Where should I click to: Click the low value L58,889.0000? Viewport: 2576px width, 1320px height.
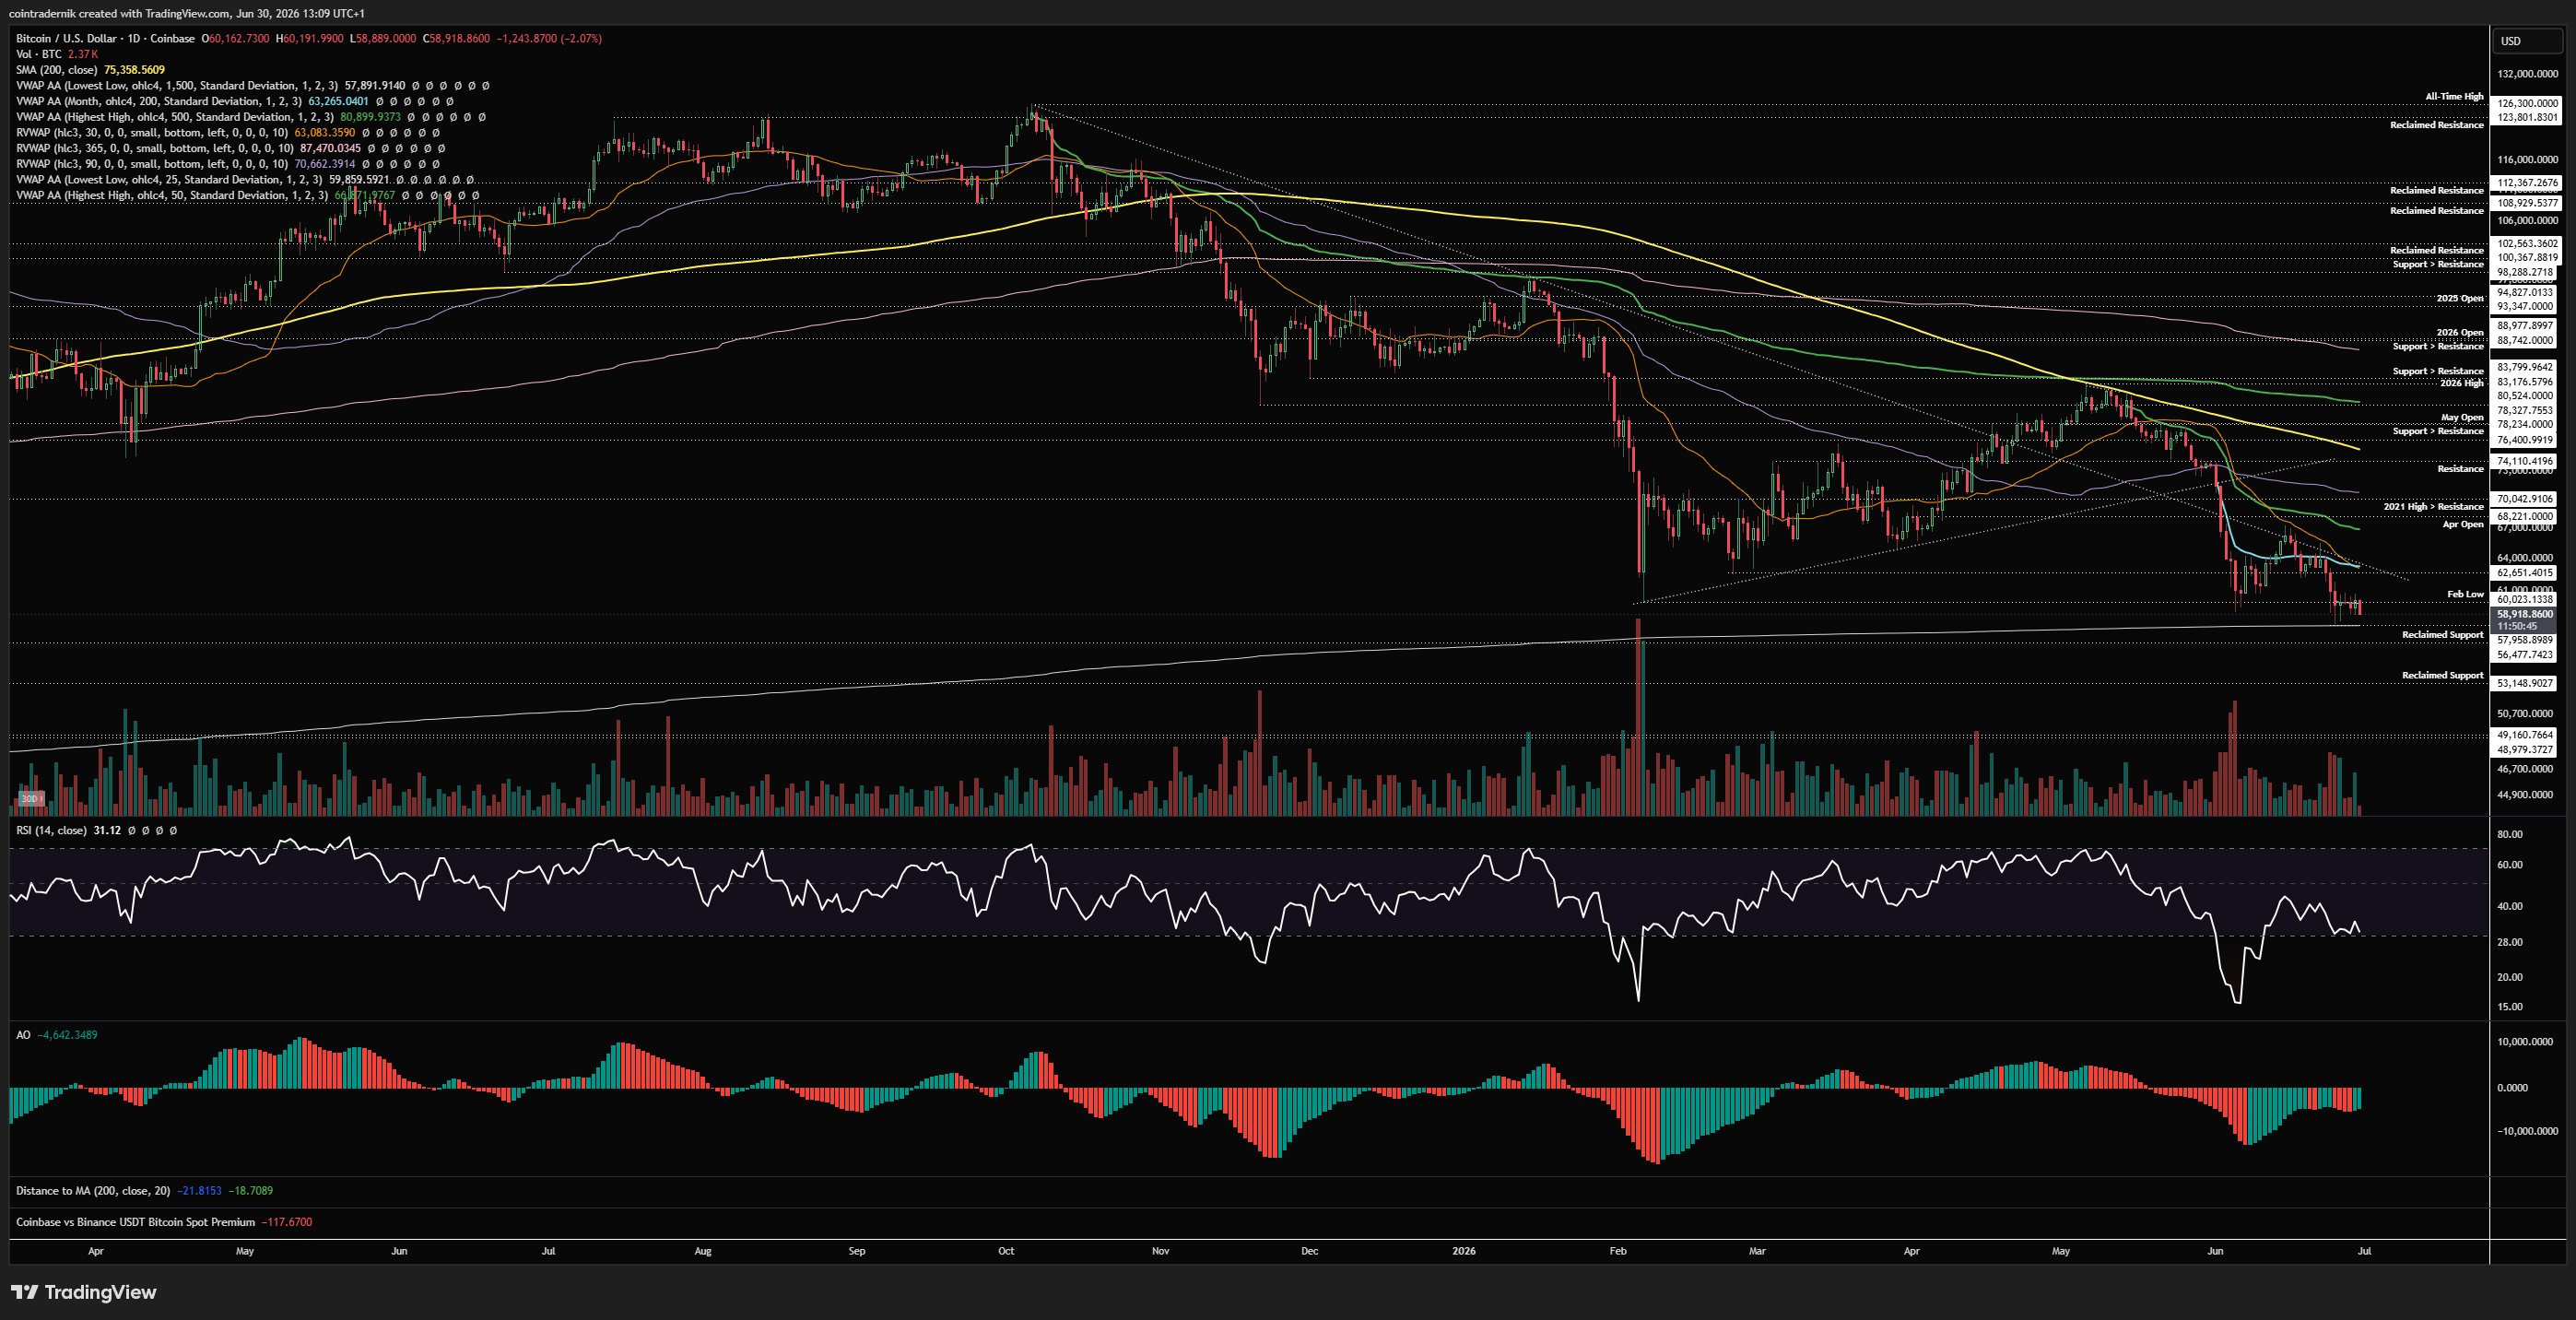click(383, 38)
